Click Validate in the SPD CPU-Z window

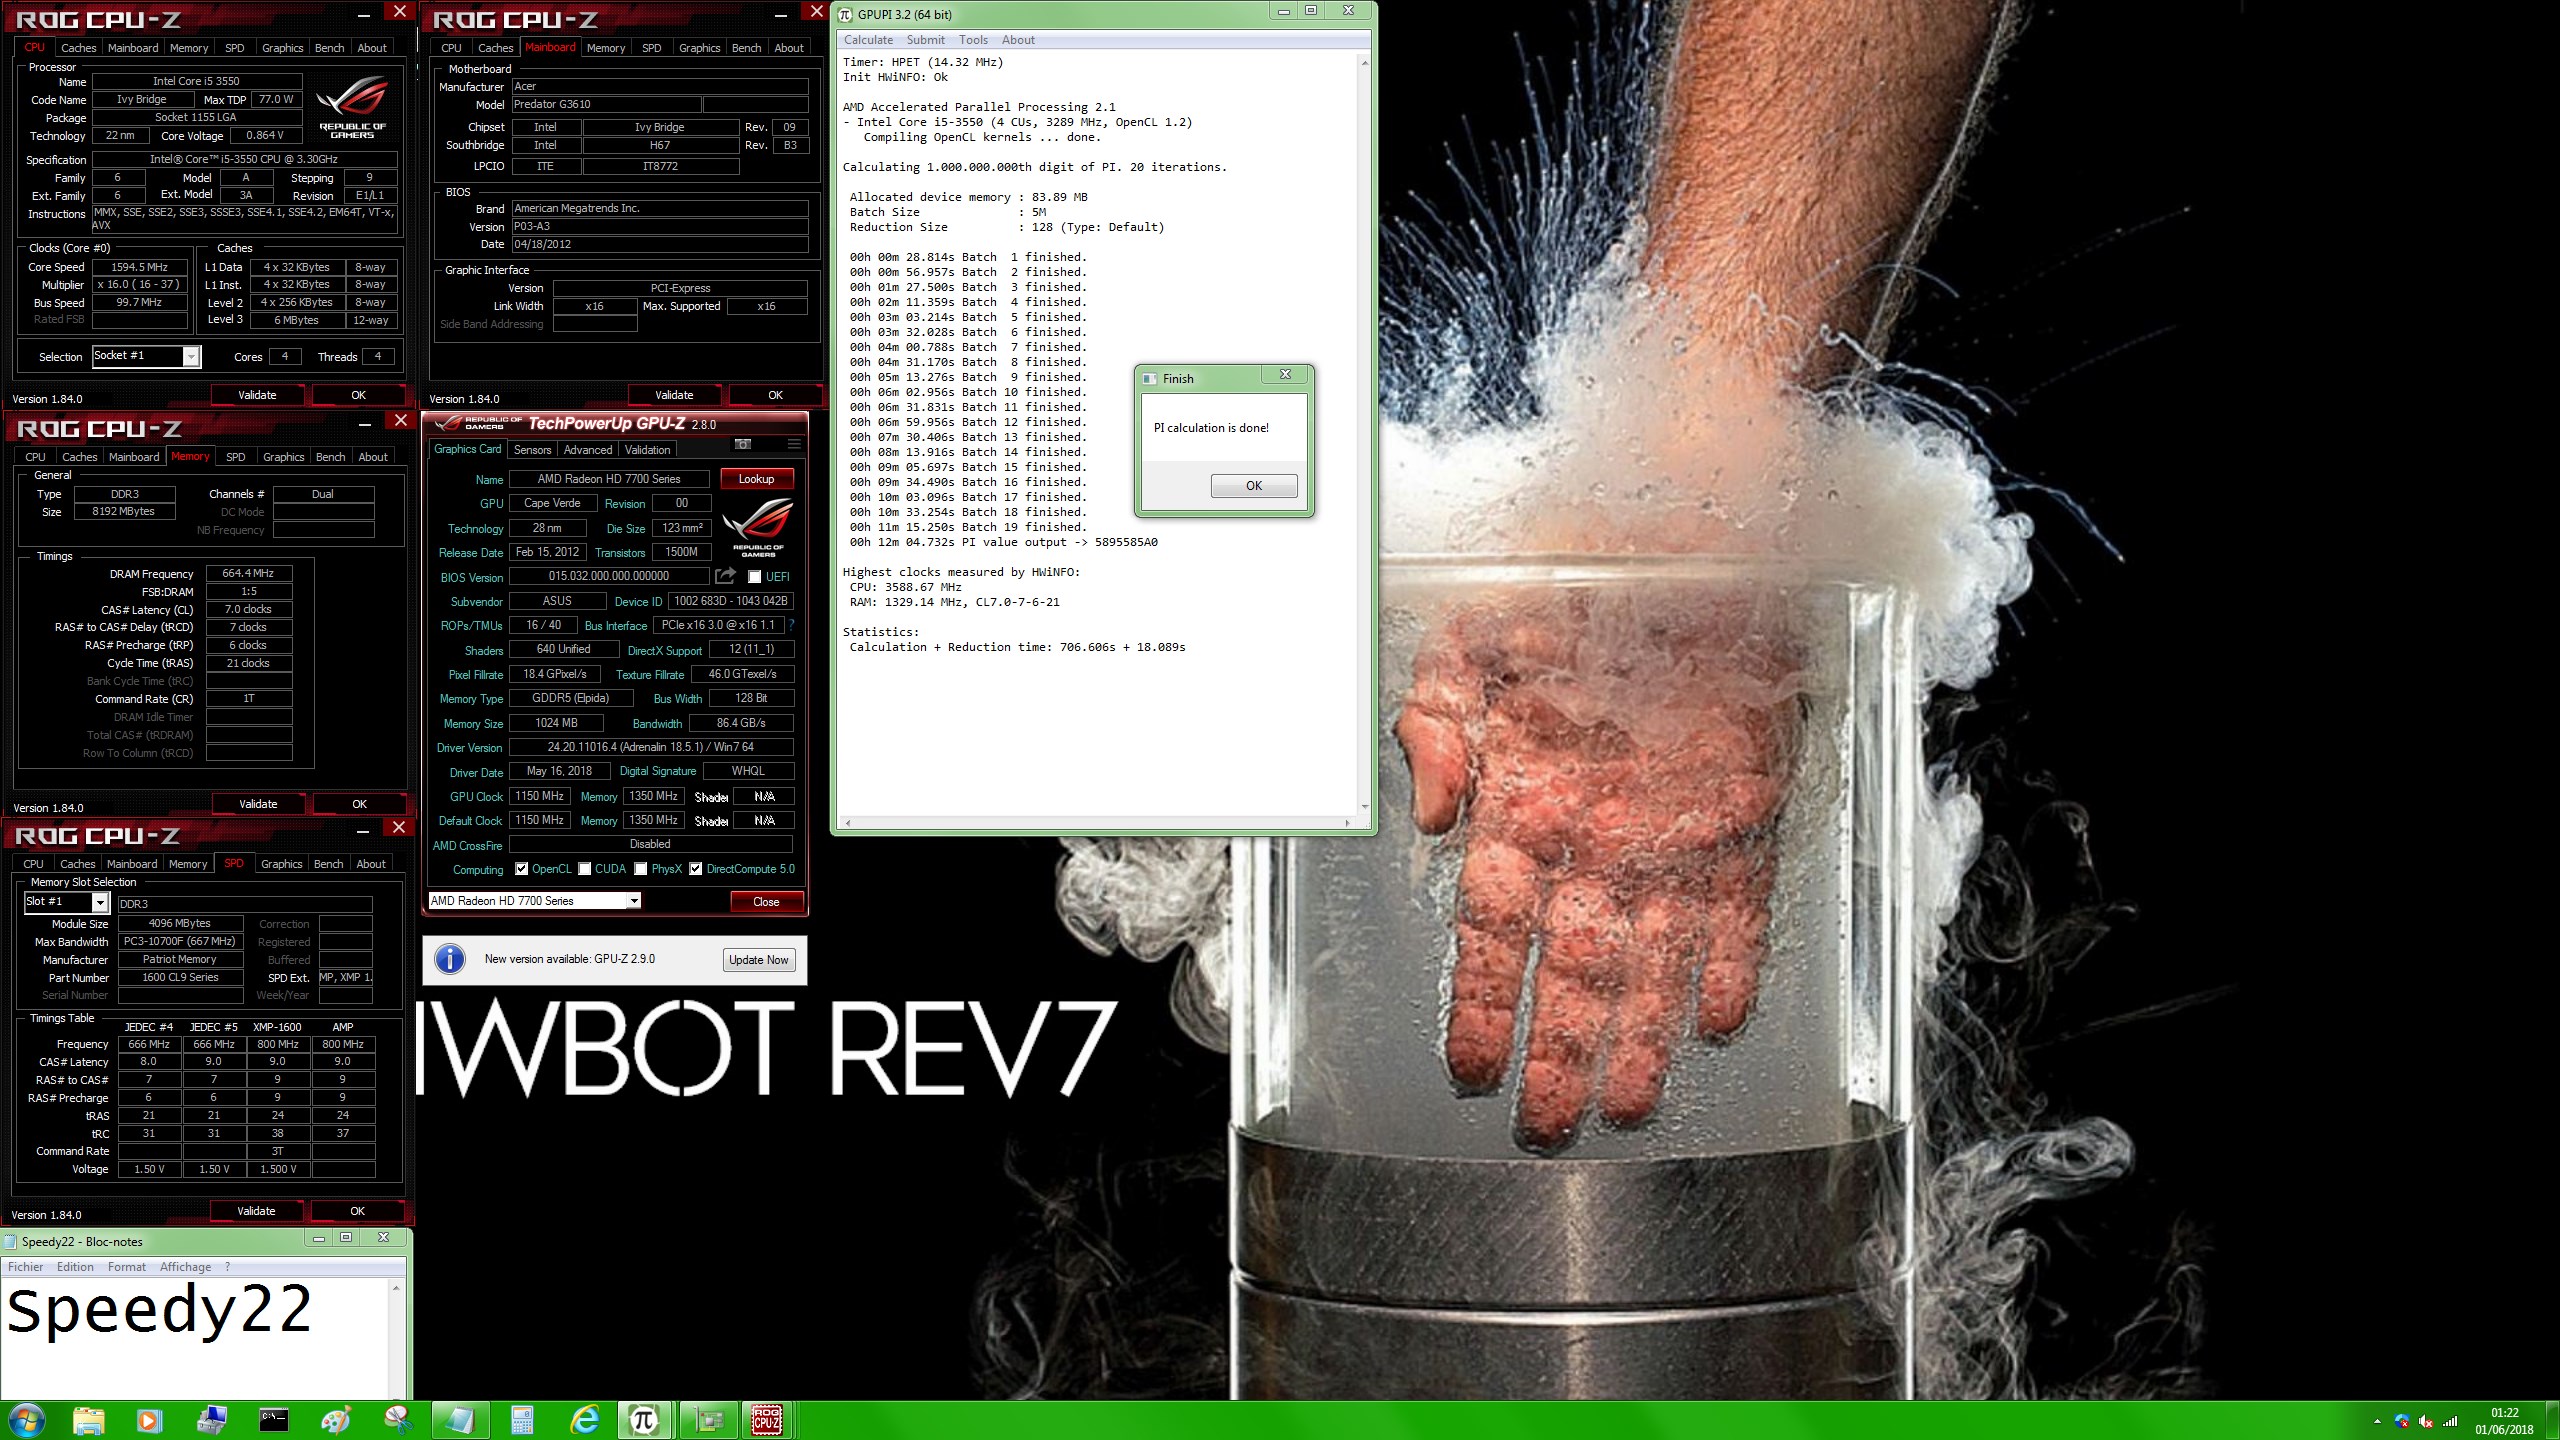tap(256, 1211)
